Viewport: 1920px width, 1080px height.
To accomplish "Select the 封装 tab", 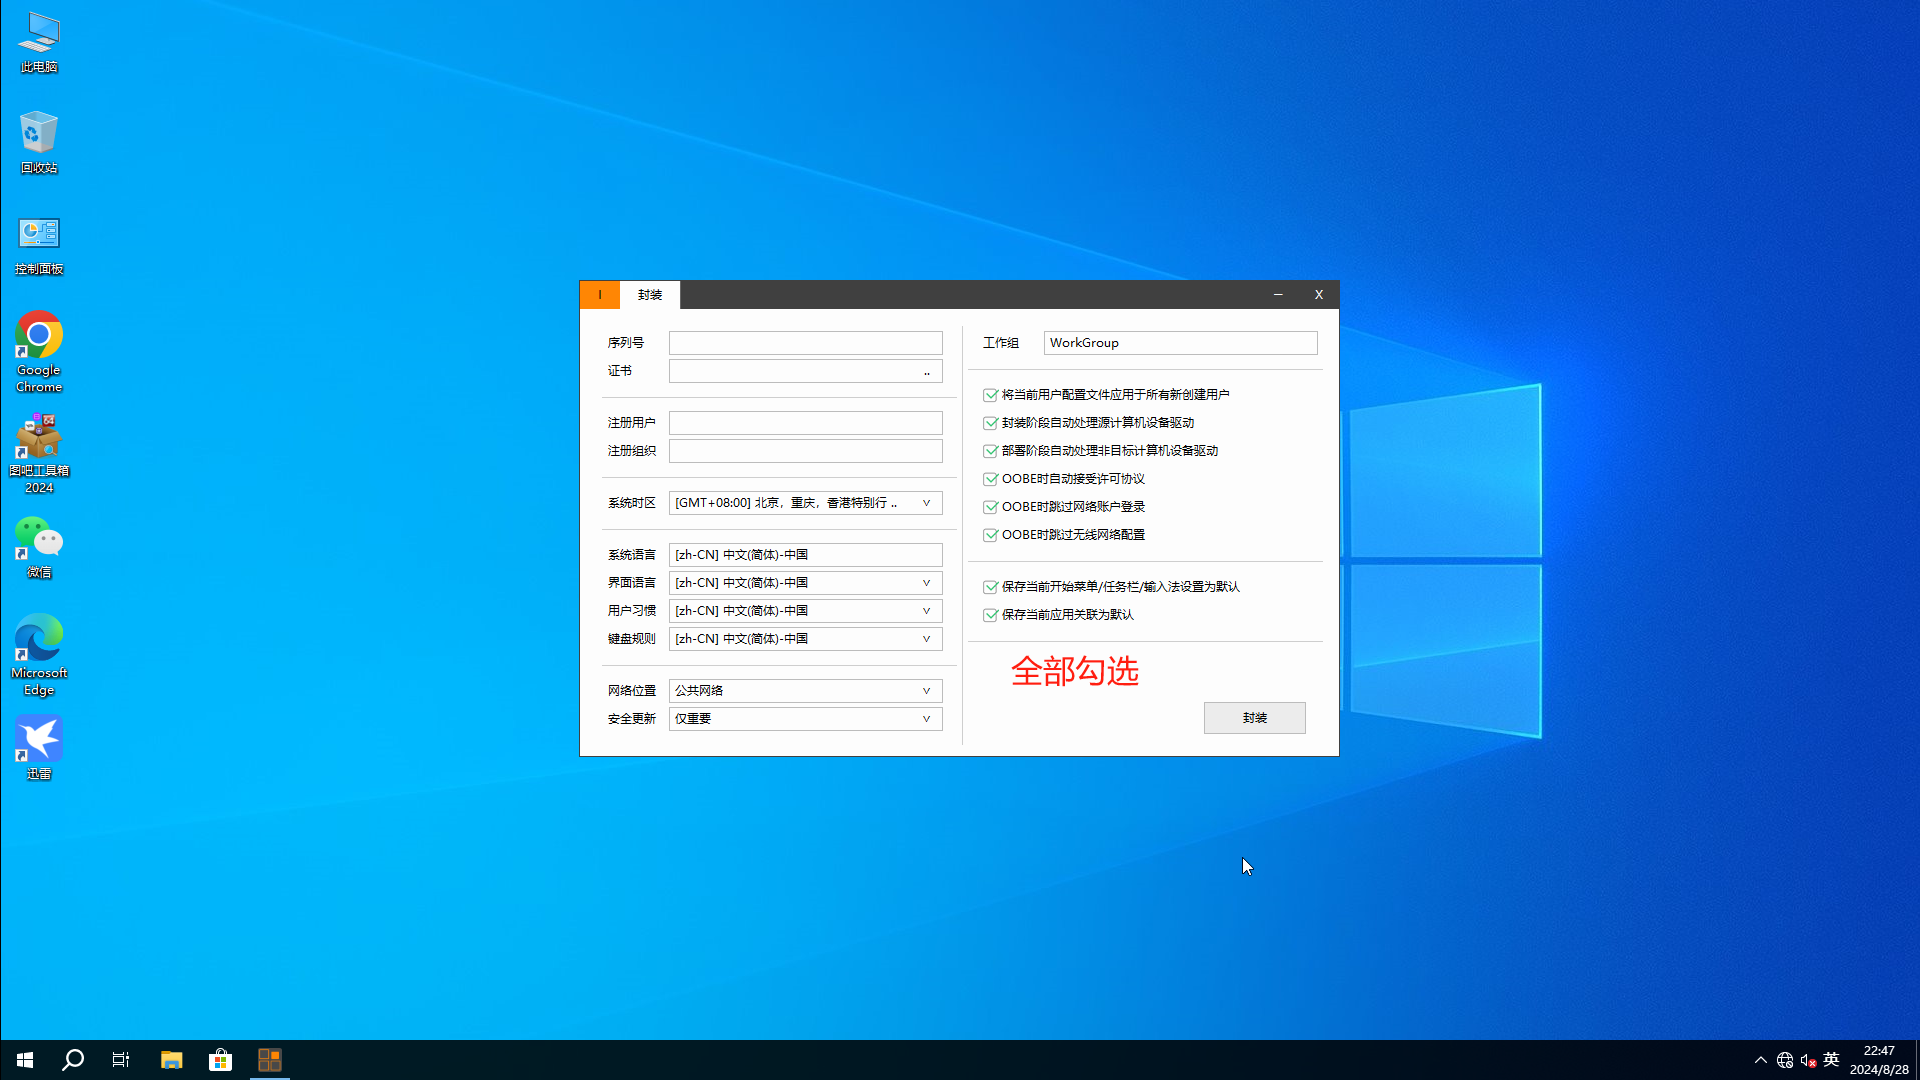I will [x=650, y=295].
